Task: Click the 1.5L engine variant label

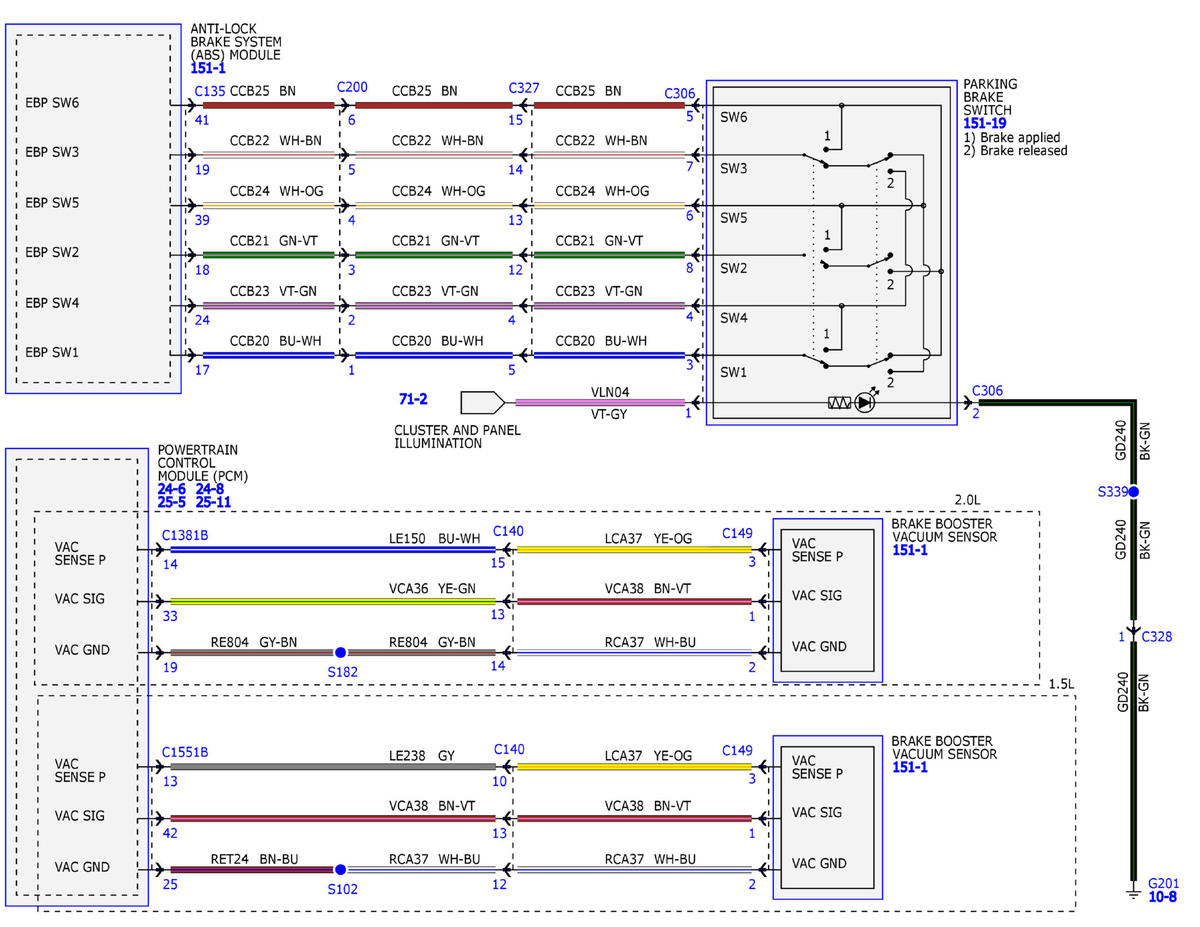Action: (x=1061, y=683)
